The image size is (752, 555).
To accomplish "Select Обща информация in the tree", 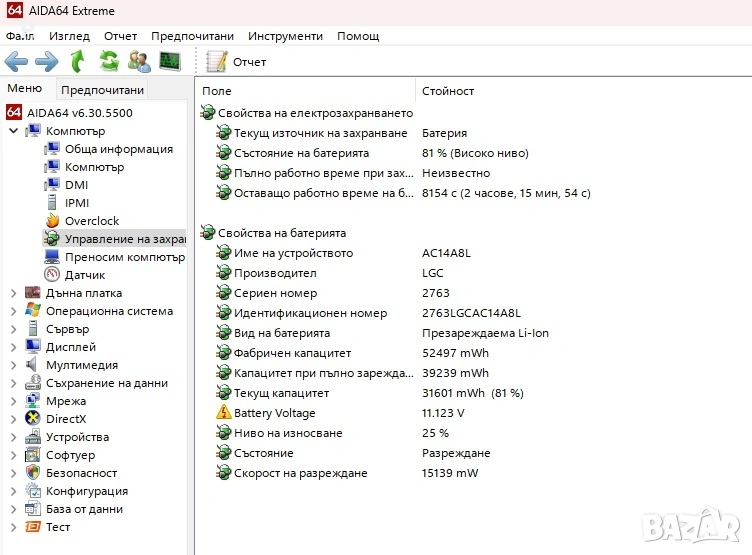I will pyautogui.click(x=118, y=149).
